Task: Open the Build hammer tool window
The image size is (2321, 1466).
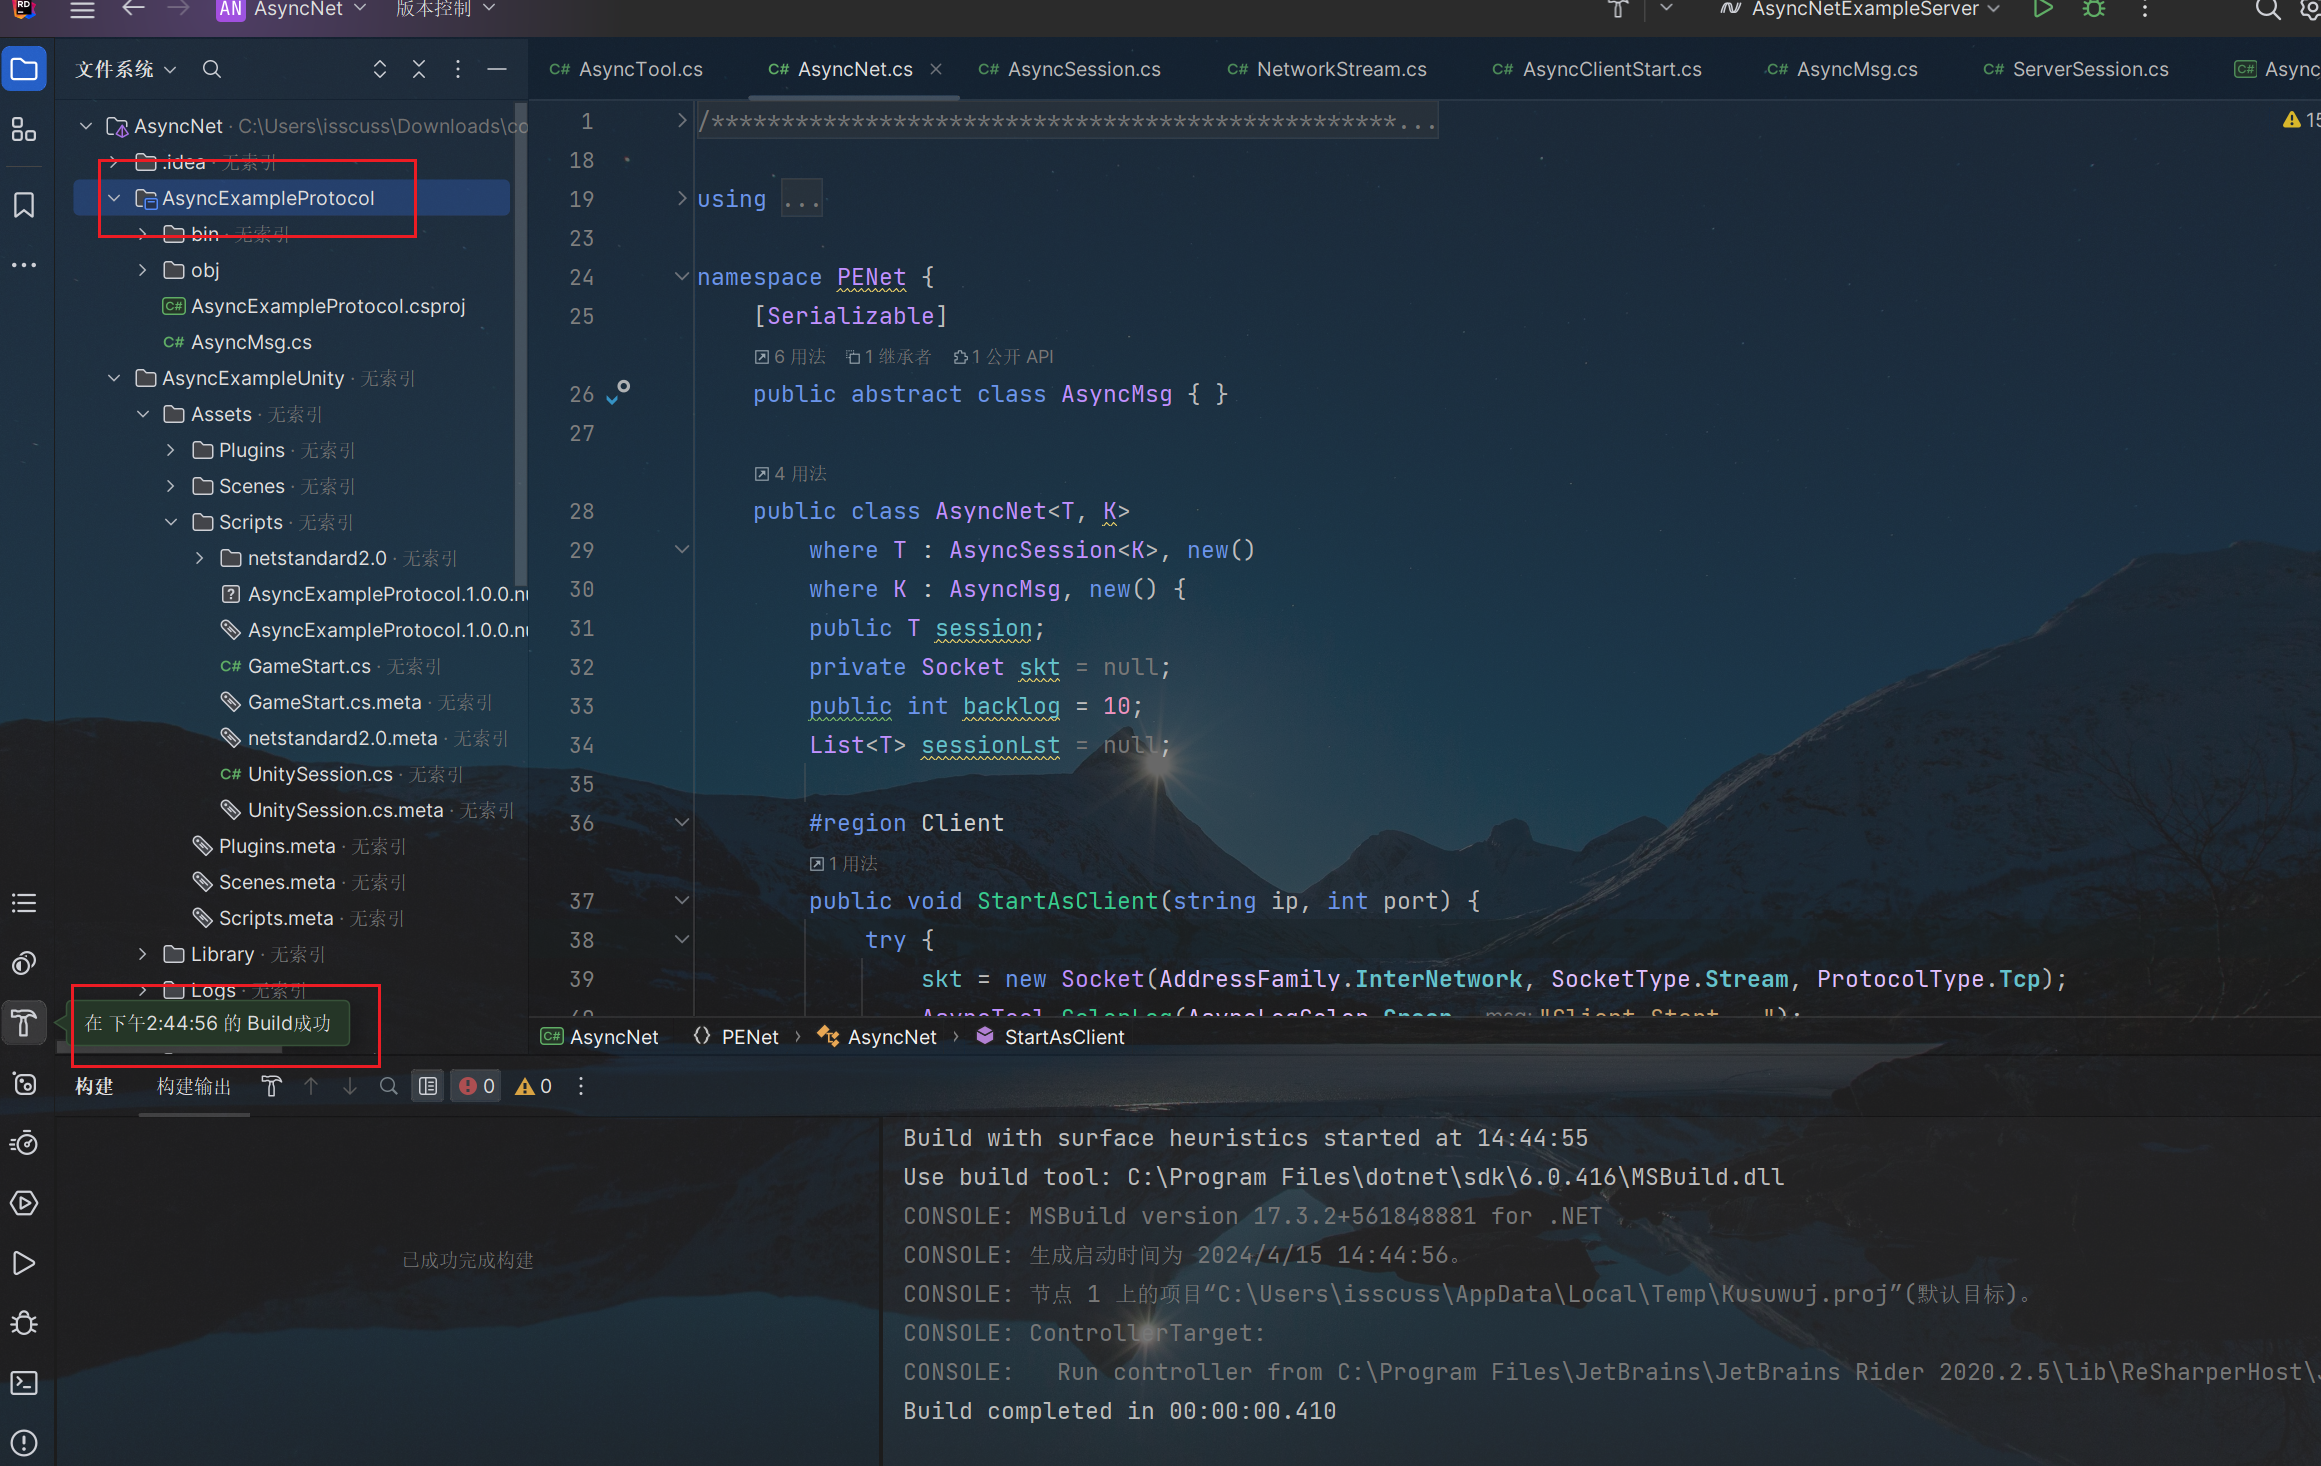Action: click(x=24, y=1023)
